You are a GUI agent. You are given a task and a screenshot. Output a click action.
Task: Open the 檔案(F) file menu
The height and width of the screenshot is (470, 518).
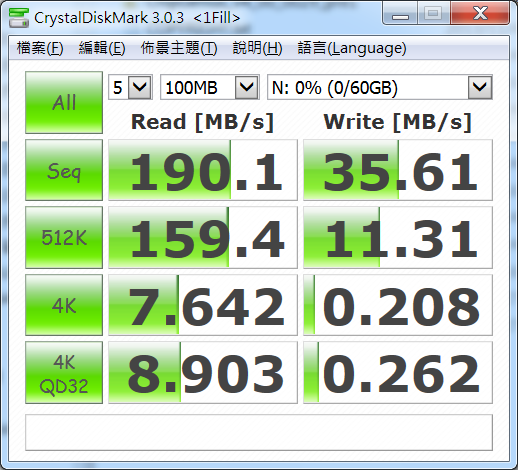40,48
